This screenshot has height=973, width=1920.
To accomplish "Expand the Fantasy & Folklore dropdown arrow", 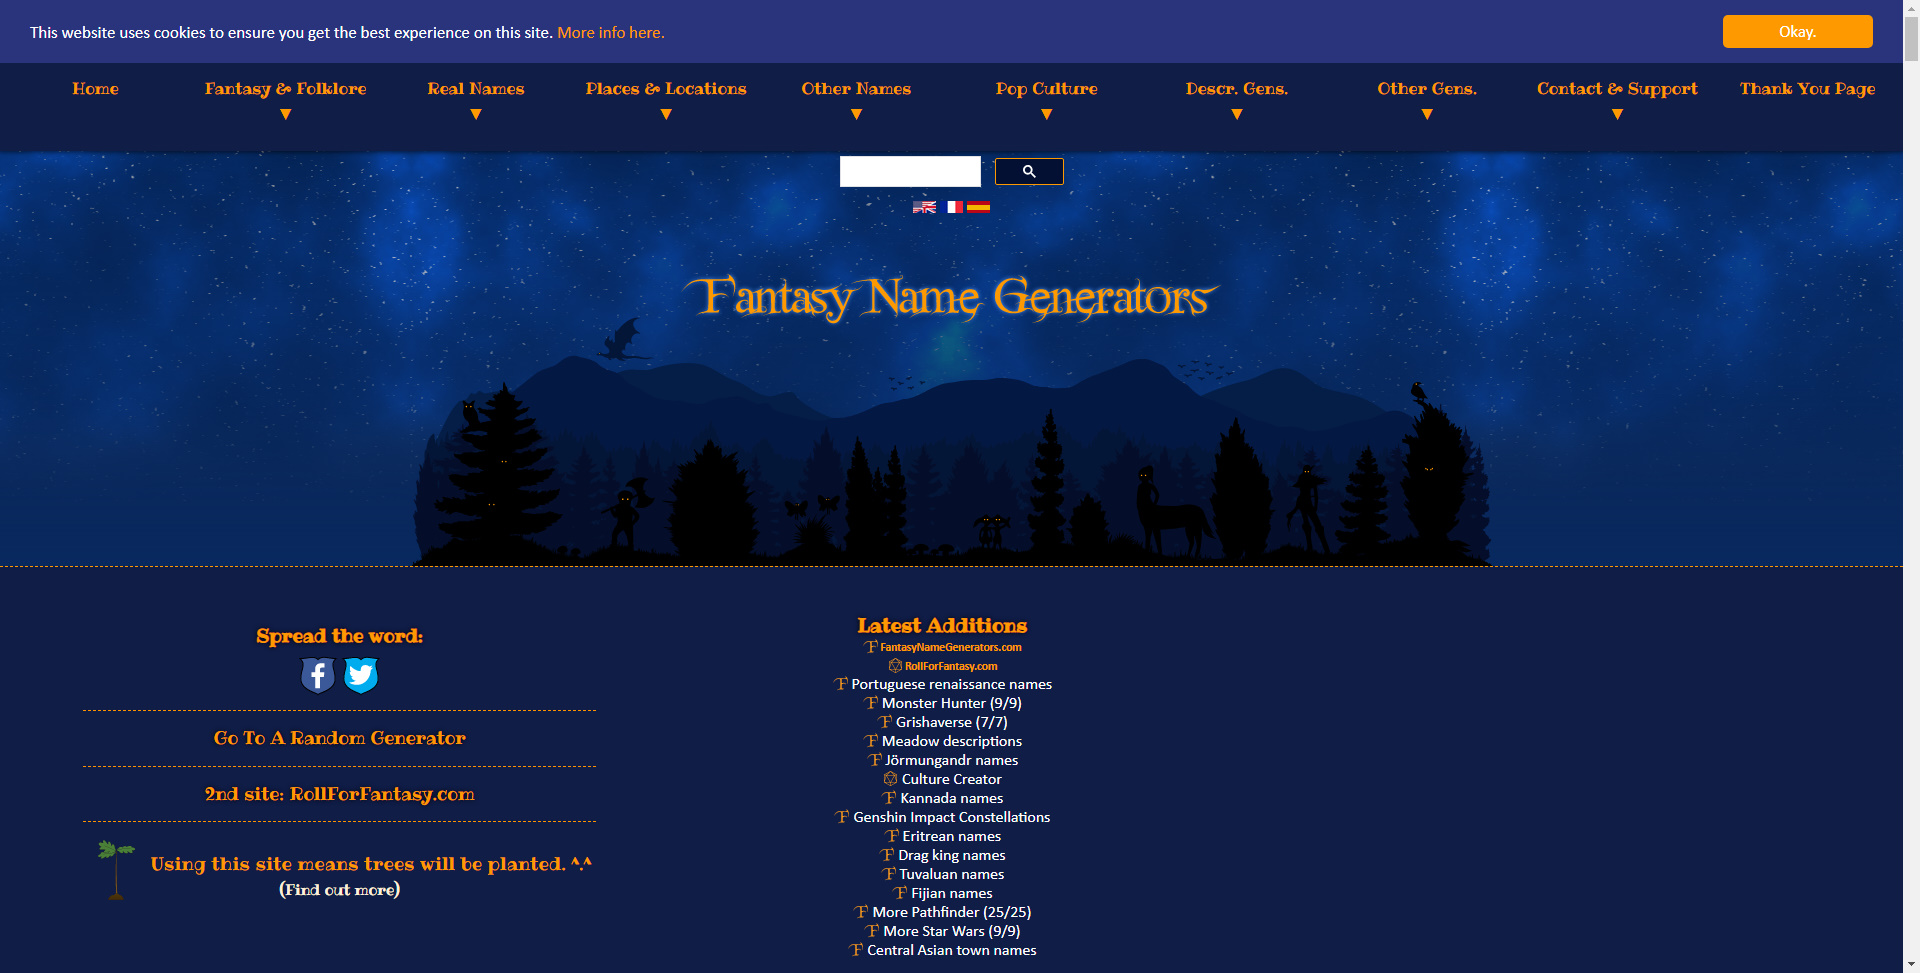I will [x=286, y=115].
